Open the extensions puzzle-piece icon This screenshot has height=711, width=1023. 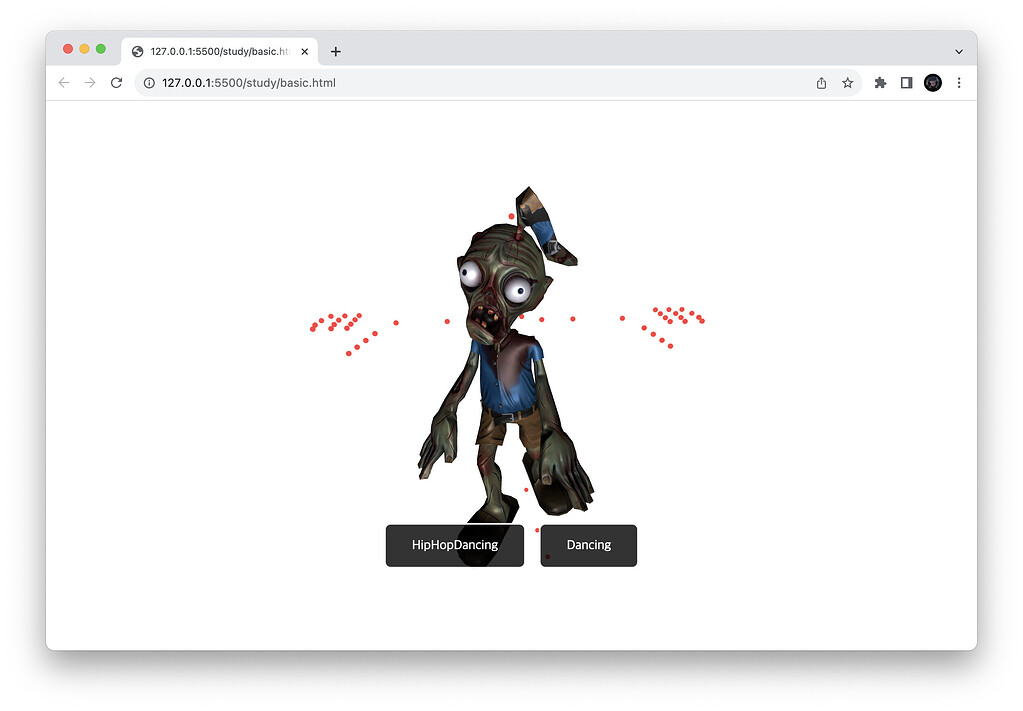(880, 83)
